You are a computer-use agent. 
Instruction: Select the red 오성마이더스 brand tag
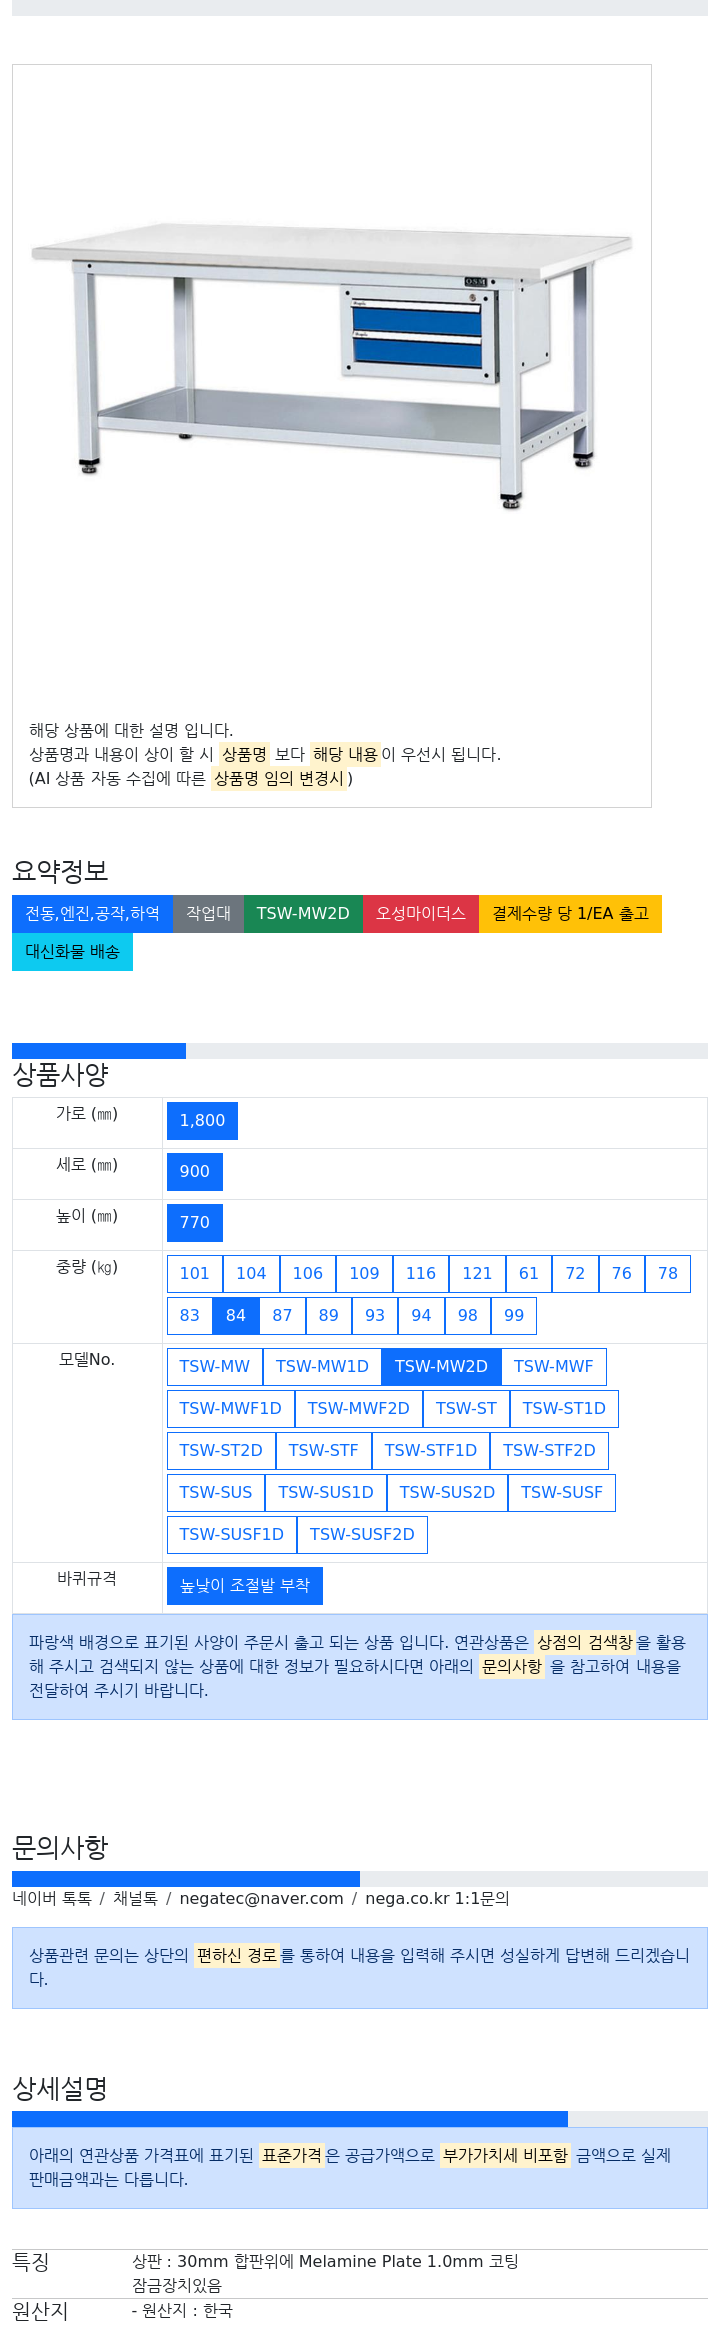[421, 914]
